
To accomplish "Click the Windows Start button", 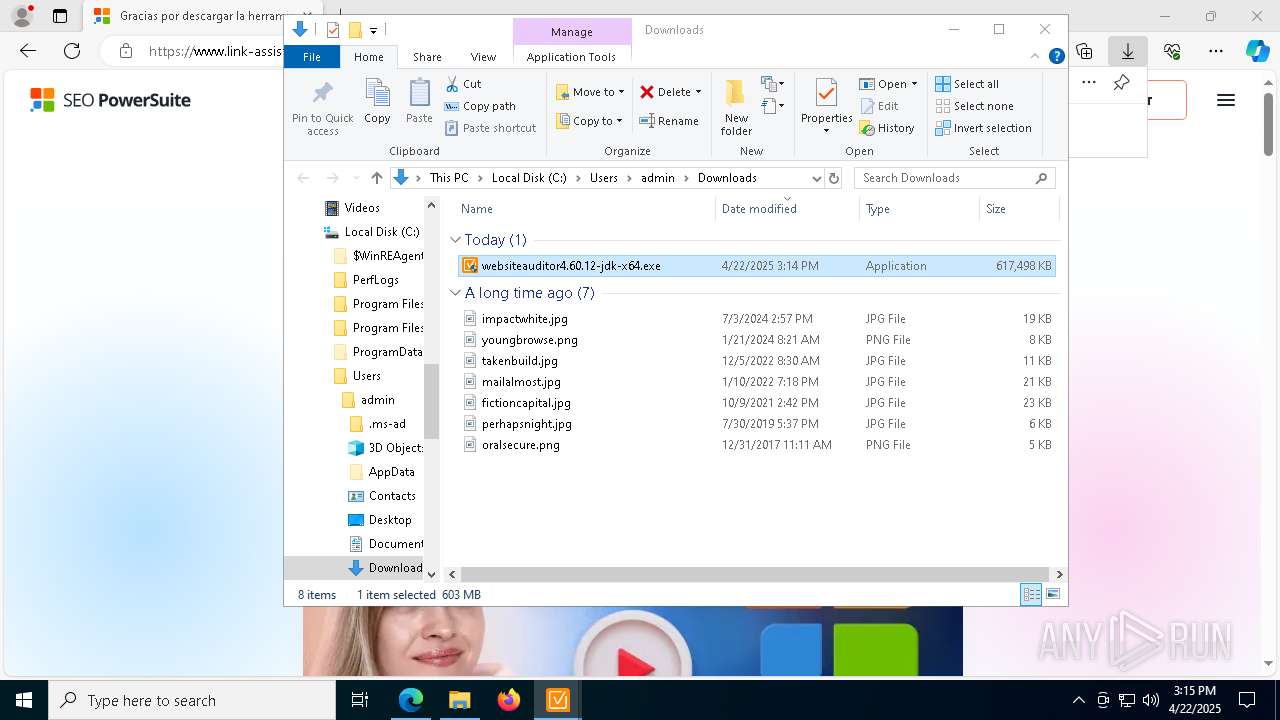I will click(x=24, y=700).
